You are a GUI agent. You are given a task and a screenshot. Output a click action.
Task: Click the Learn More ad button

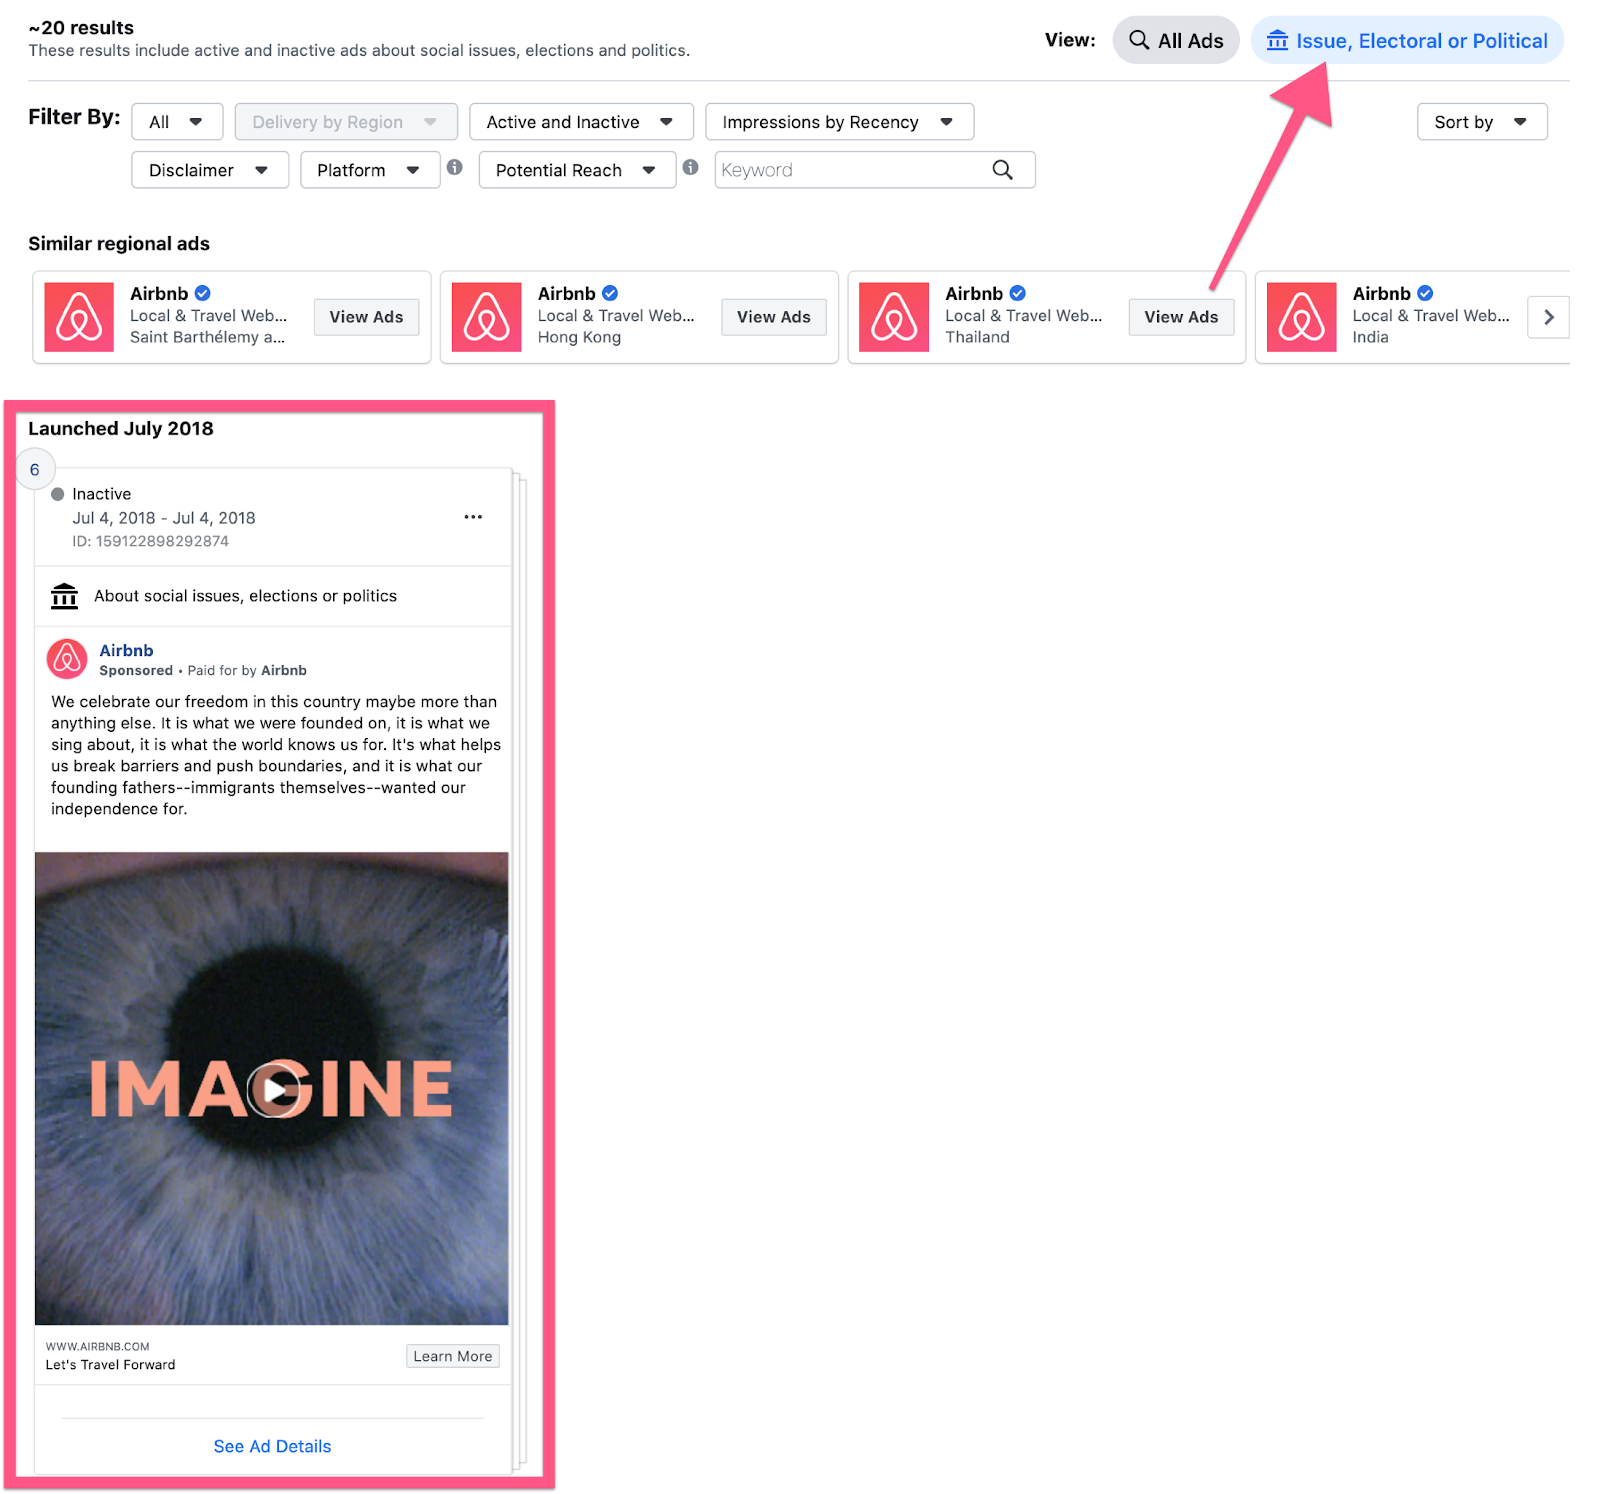pos(452,1356)
